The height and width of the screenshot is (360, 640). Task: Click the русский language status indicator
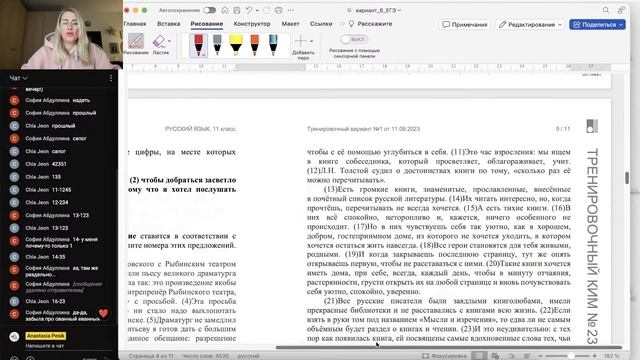point(248,356)
